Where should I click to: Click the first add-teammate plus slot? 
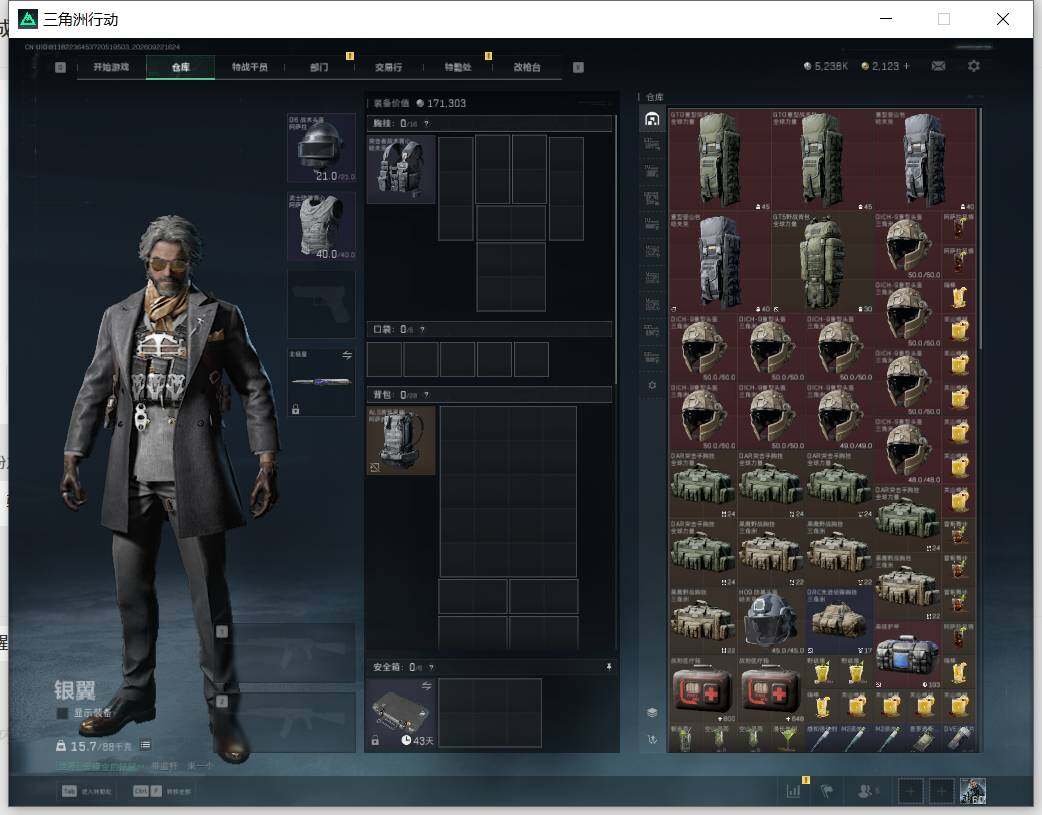click(910, 791)
